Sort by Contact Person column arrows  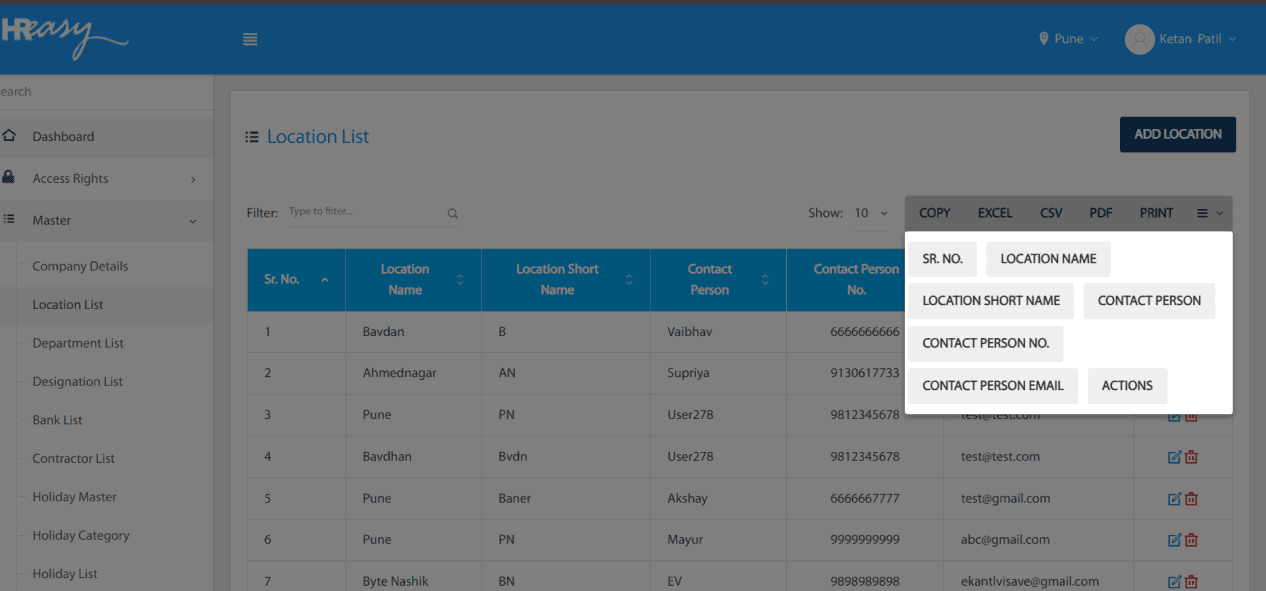pos(765,280)
